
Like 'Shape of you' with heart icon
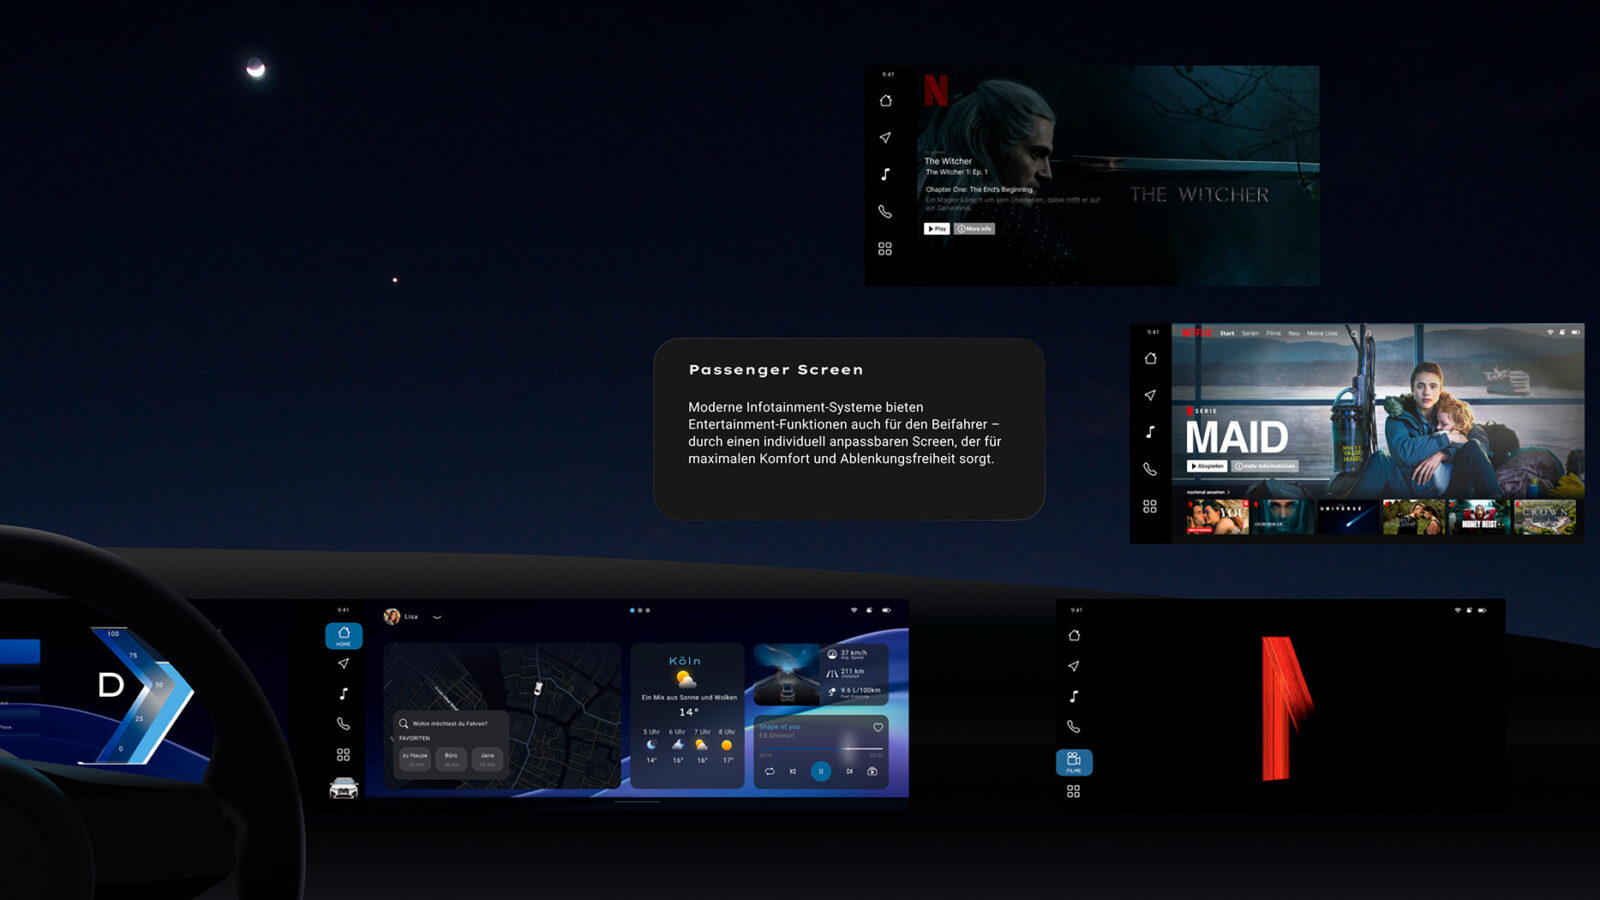878,727
